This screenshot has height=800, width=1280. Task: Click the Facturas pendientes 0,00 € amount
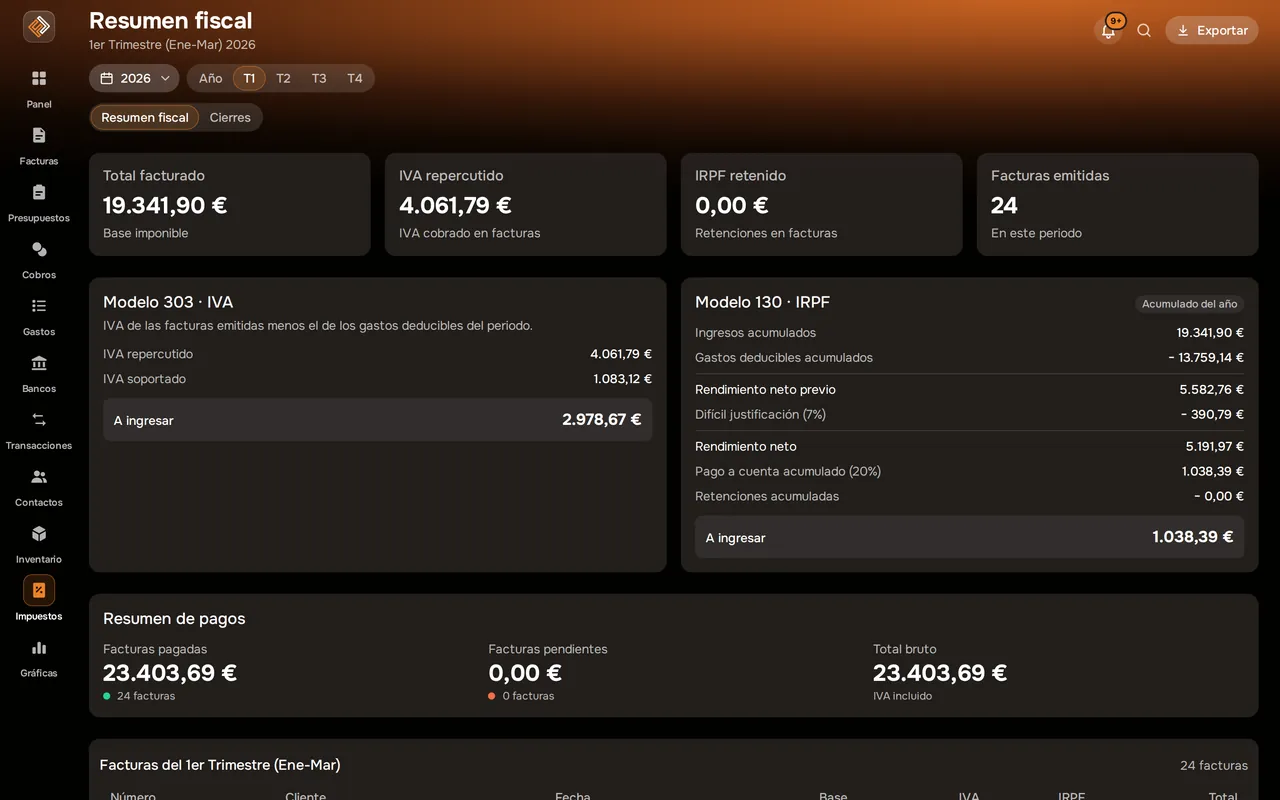coord(525,673)
